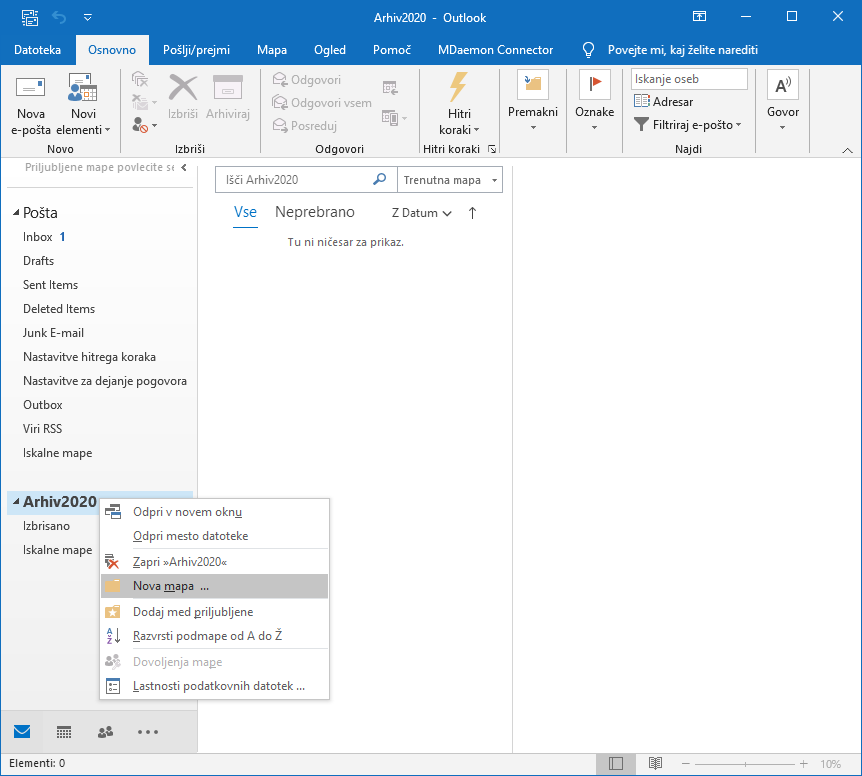Image resolution: width=862 pixels, height=776 pixels.
Task: Open the Hitri koraki lightning gallery
Action: [459, 104]
